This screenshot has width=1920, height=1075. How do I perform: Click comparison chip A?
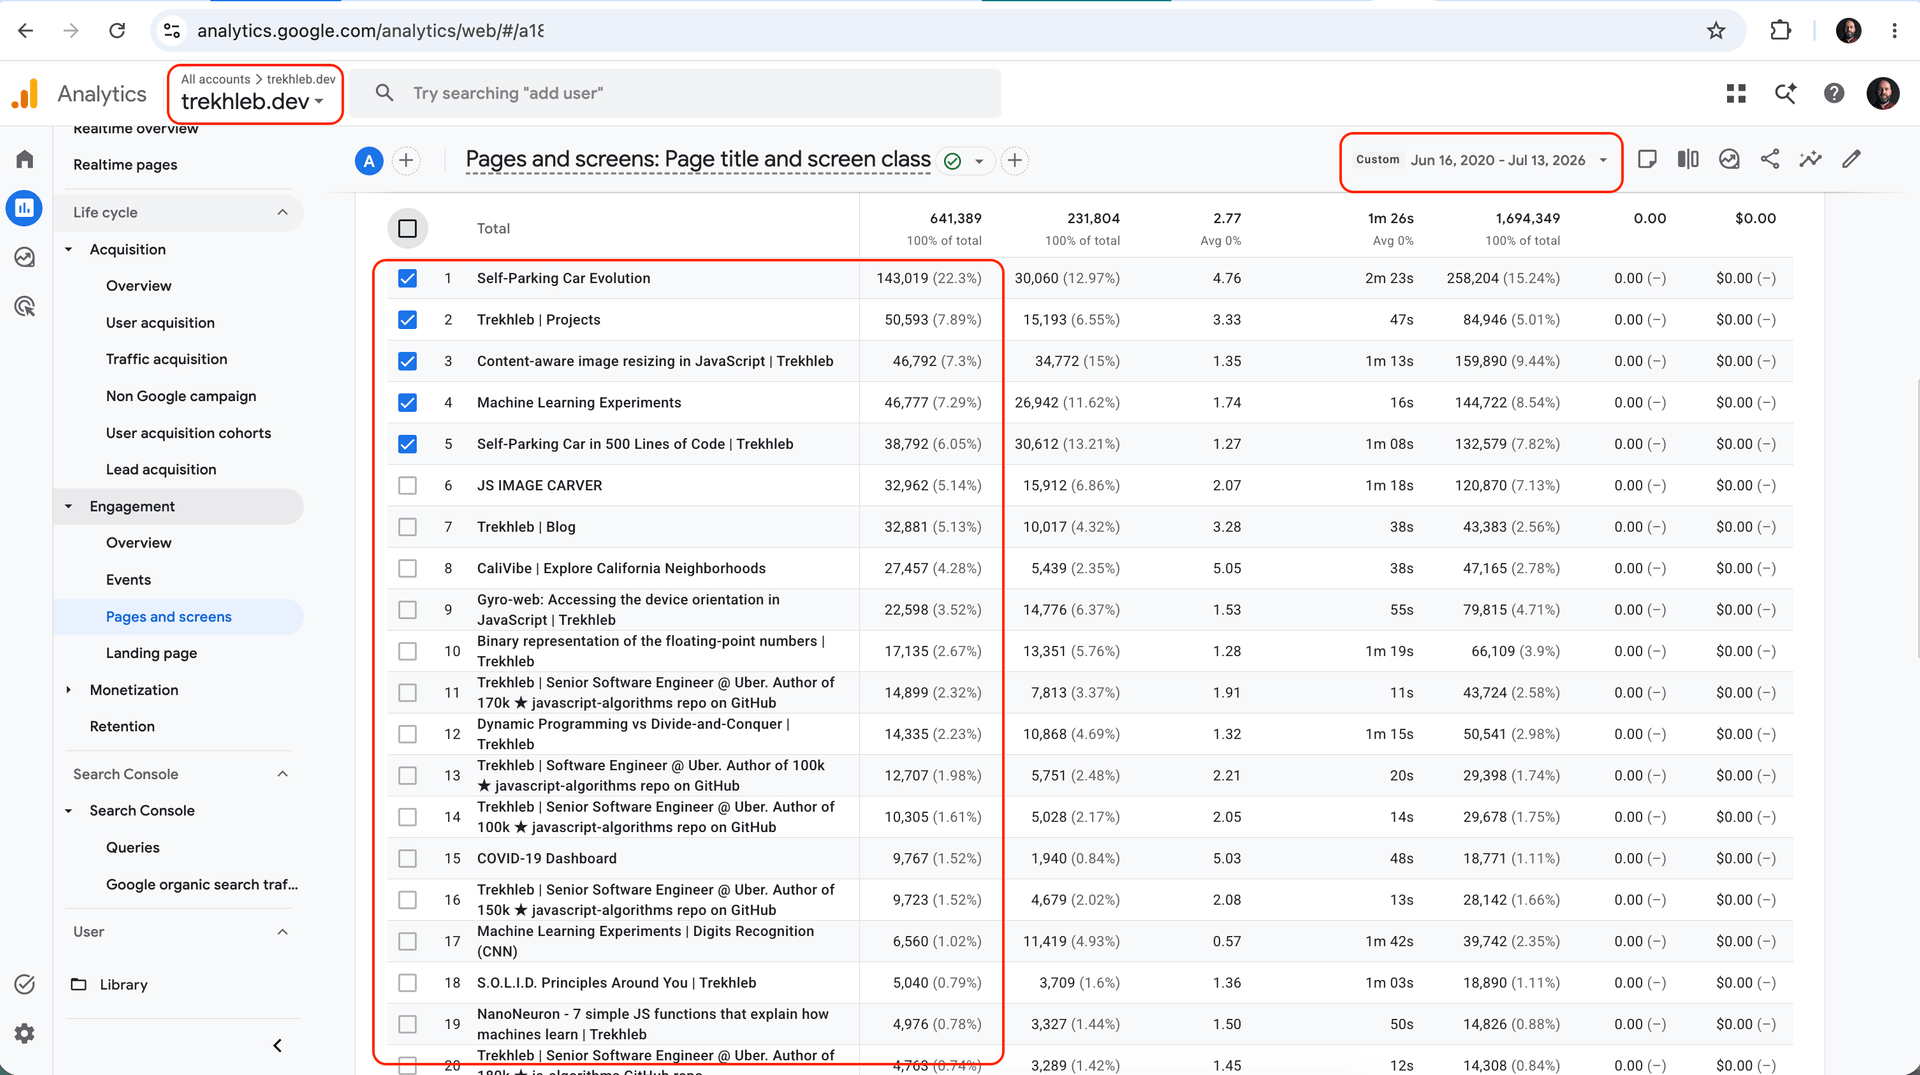tap(369, 160)
